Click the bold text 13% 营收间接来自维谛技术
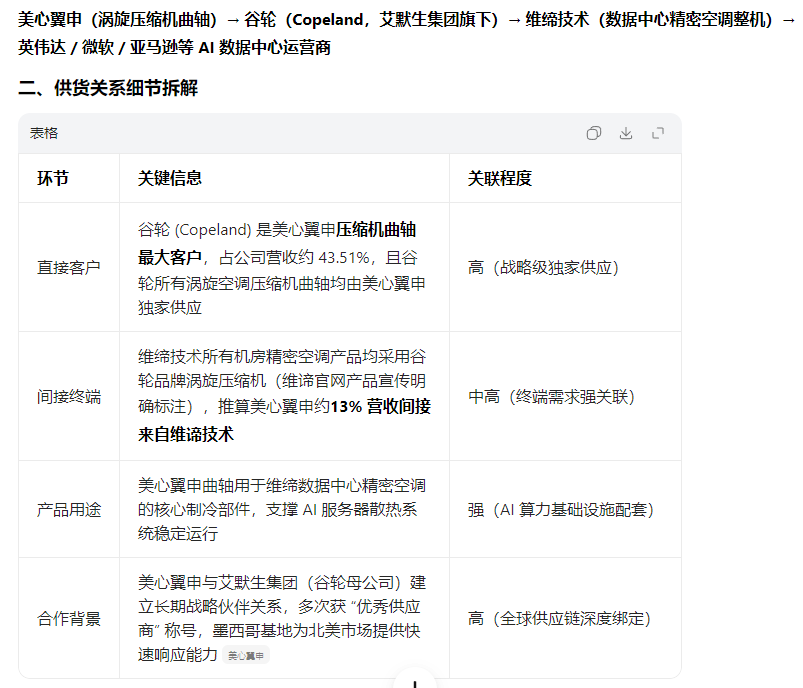The width and height of the screenshot is (803, 688). click(284, 421)
